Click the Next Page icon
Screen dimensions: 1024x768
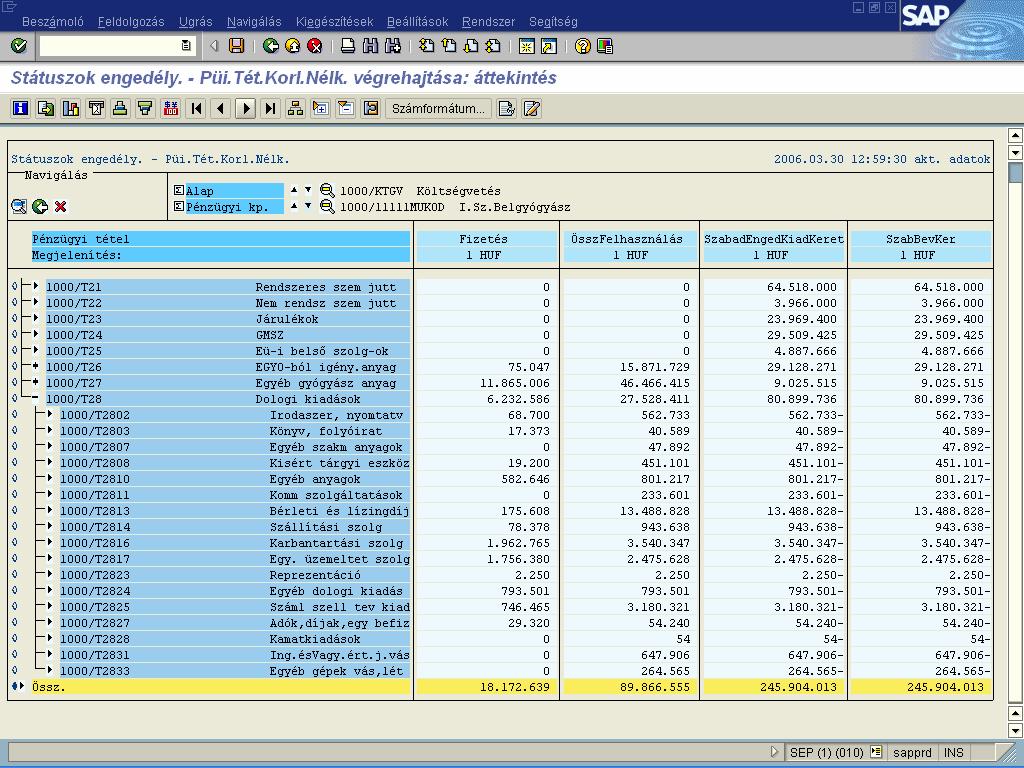pyautogui.click(x=471, y=46)
